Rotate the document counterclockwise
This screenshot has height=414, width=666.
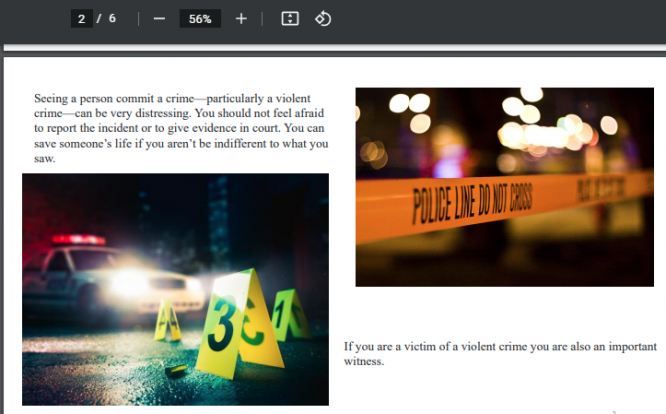[x=323, y=19]
